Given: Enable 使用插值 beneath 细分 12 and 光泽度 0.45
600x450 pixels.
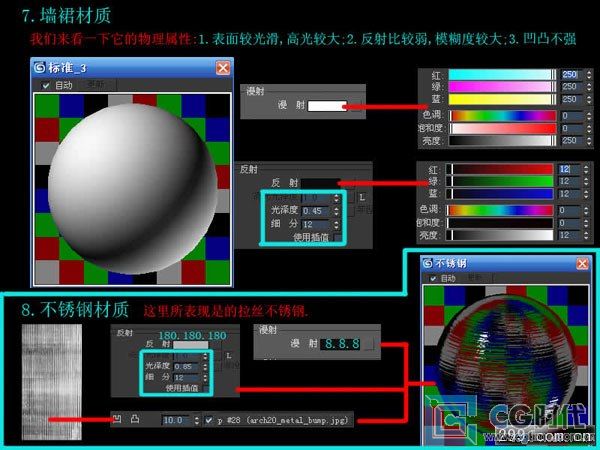Looking at the screenshot, I should click(338, 238).
